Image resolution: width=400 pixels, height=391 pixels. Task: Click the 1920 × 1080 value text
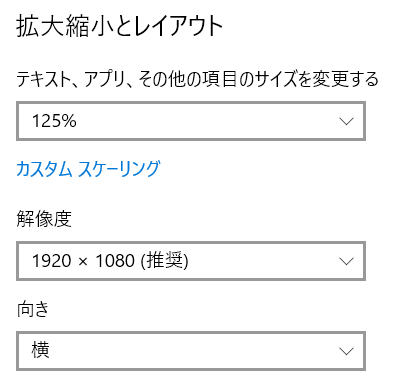click(x=83, y=261)
